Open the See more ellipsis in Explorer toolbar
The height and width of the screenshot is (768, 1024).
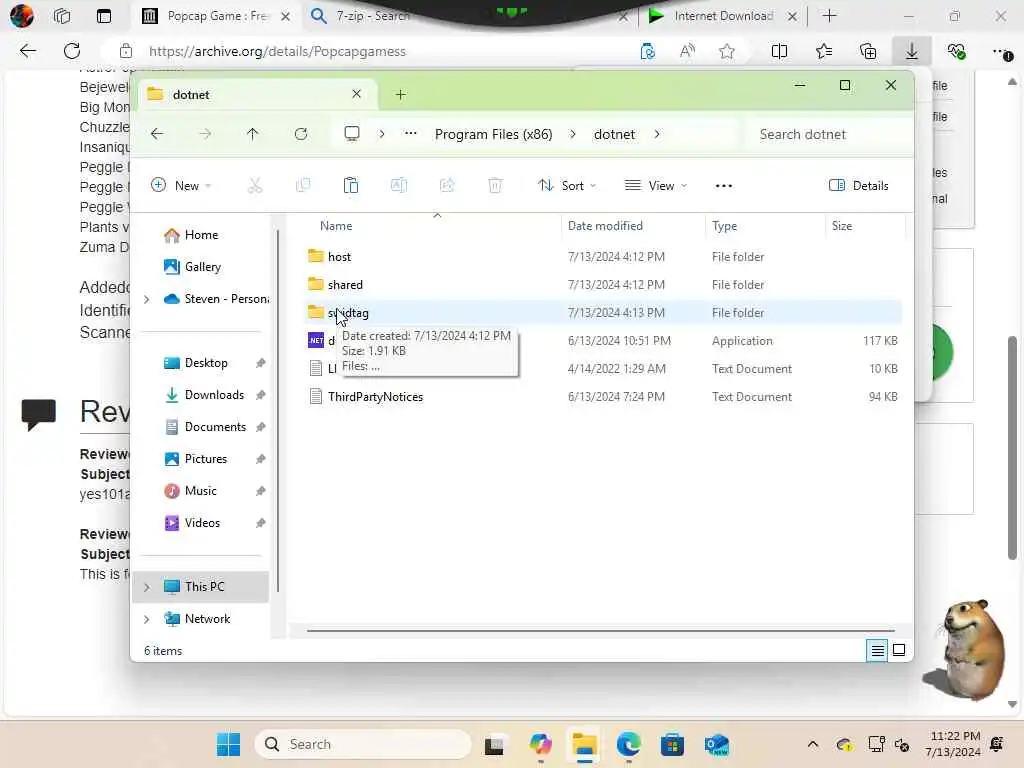(724, 185)
